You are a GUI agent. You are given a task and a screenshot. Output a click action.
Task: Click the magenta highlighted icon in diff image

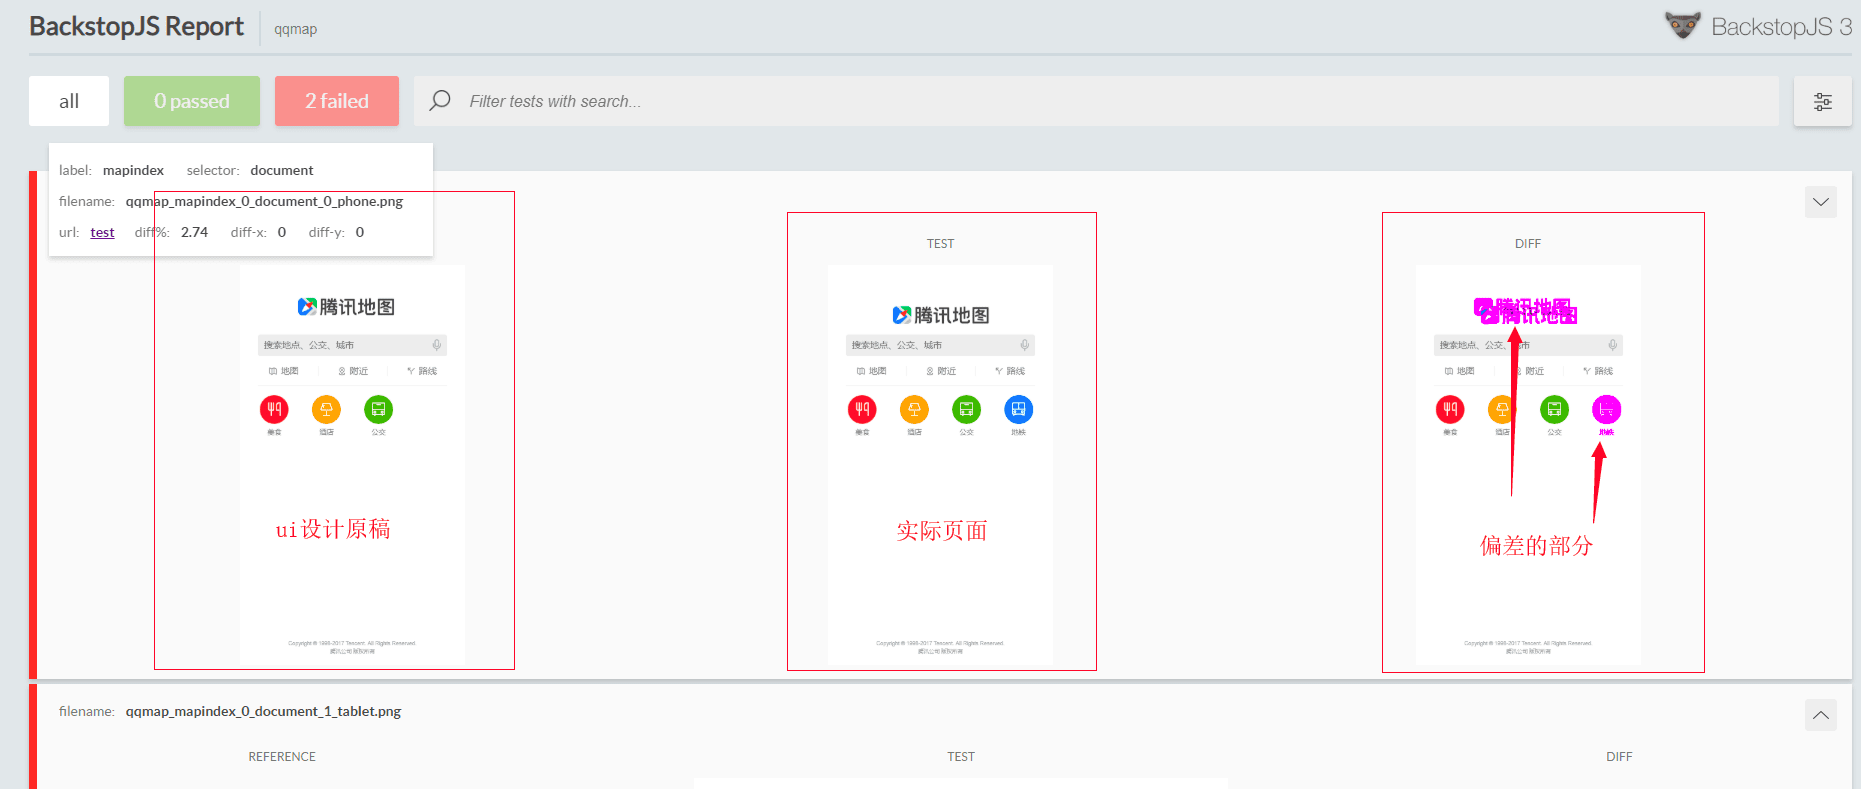coord(1606,409)
